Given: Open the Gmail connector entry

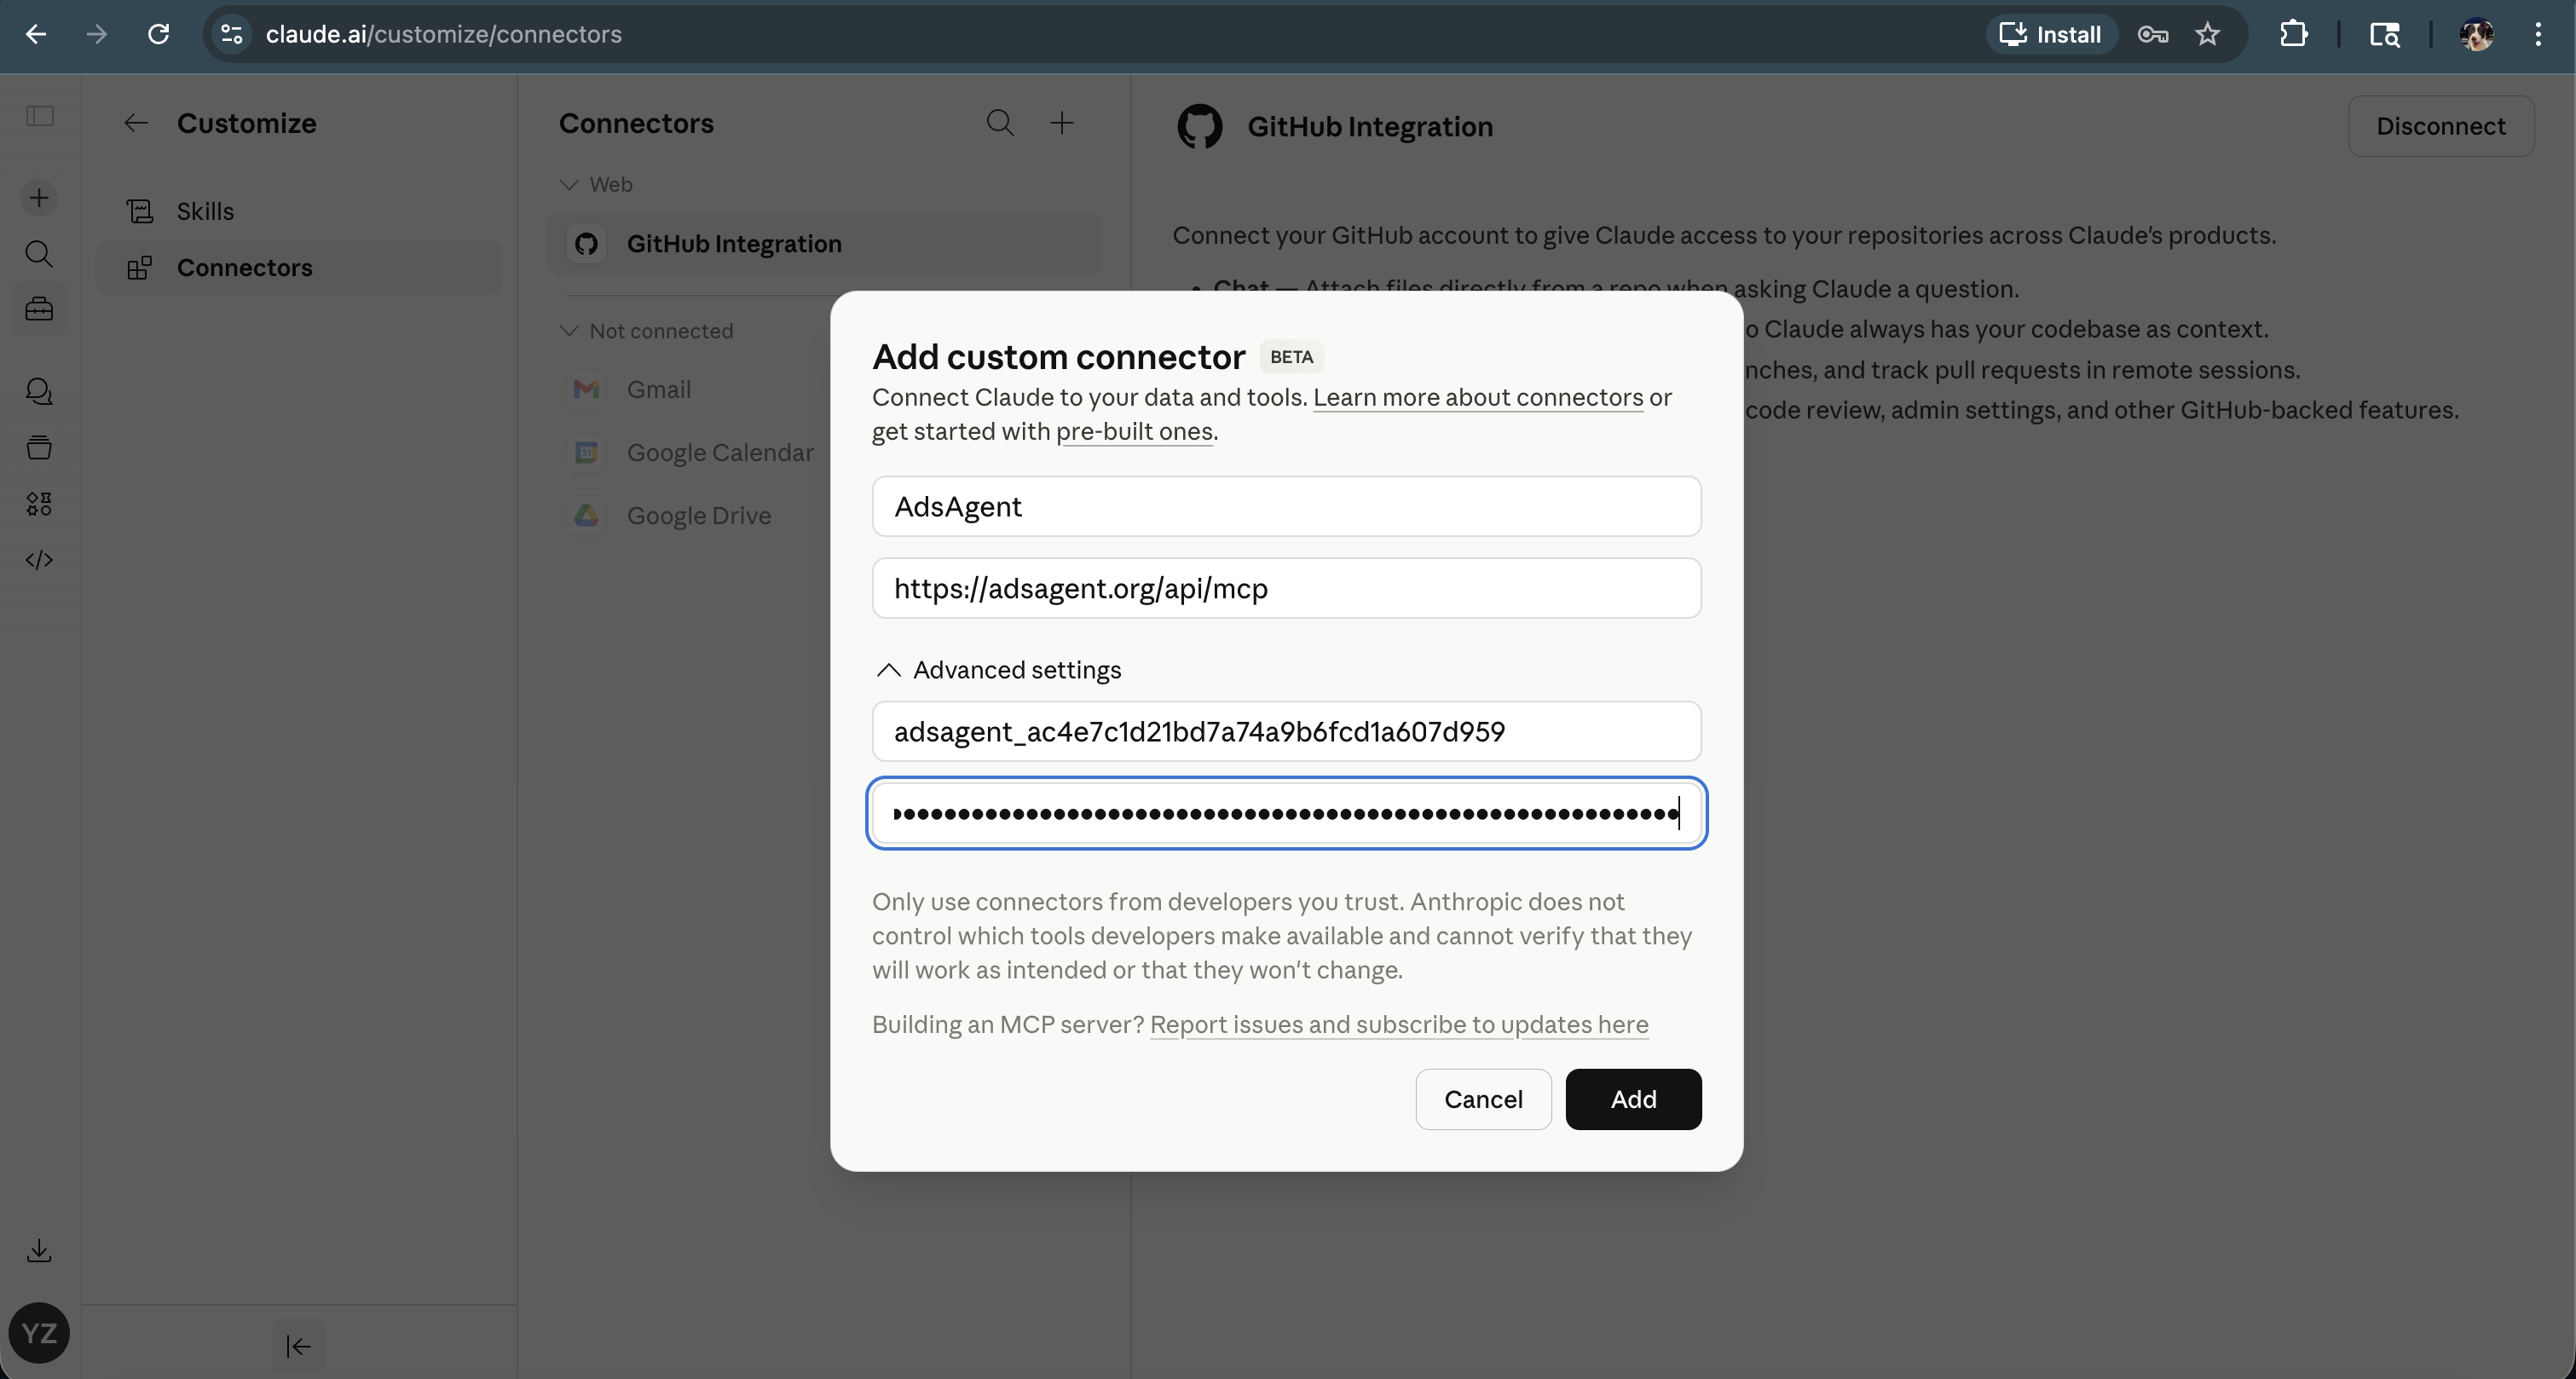Looking at the screenshot, I should [x=659, y=389].
